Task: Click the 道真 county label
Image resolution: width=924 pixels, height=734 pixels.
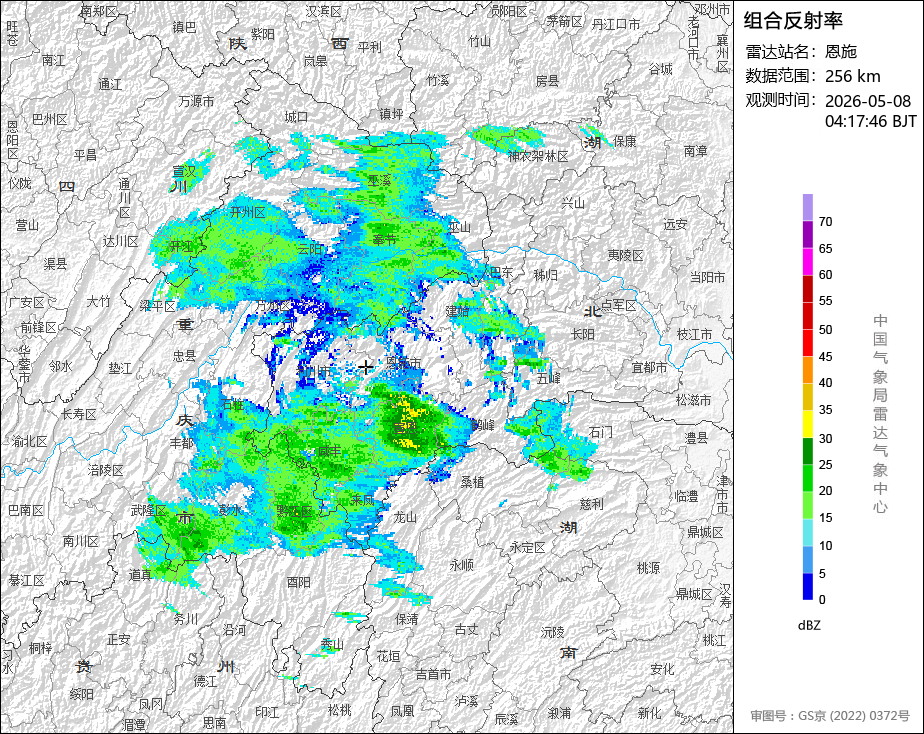Action: tap(140, 574)
